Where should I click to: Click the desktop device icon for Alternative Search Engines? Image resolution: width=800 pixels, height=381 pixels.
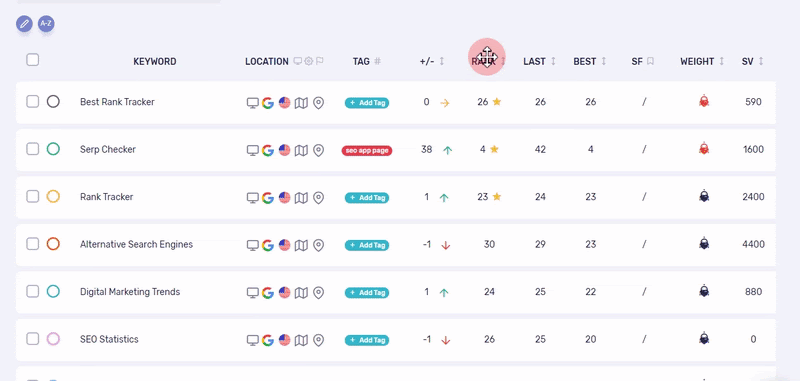253,245
